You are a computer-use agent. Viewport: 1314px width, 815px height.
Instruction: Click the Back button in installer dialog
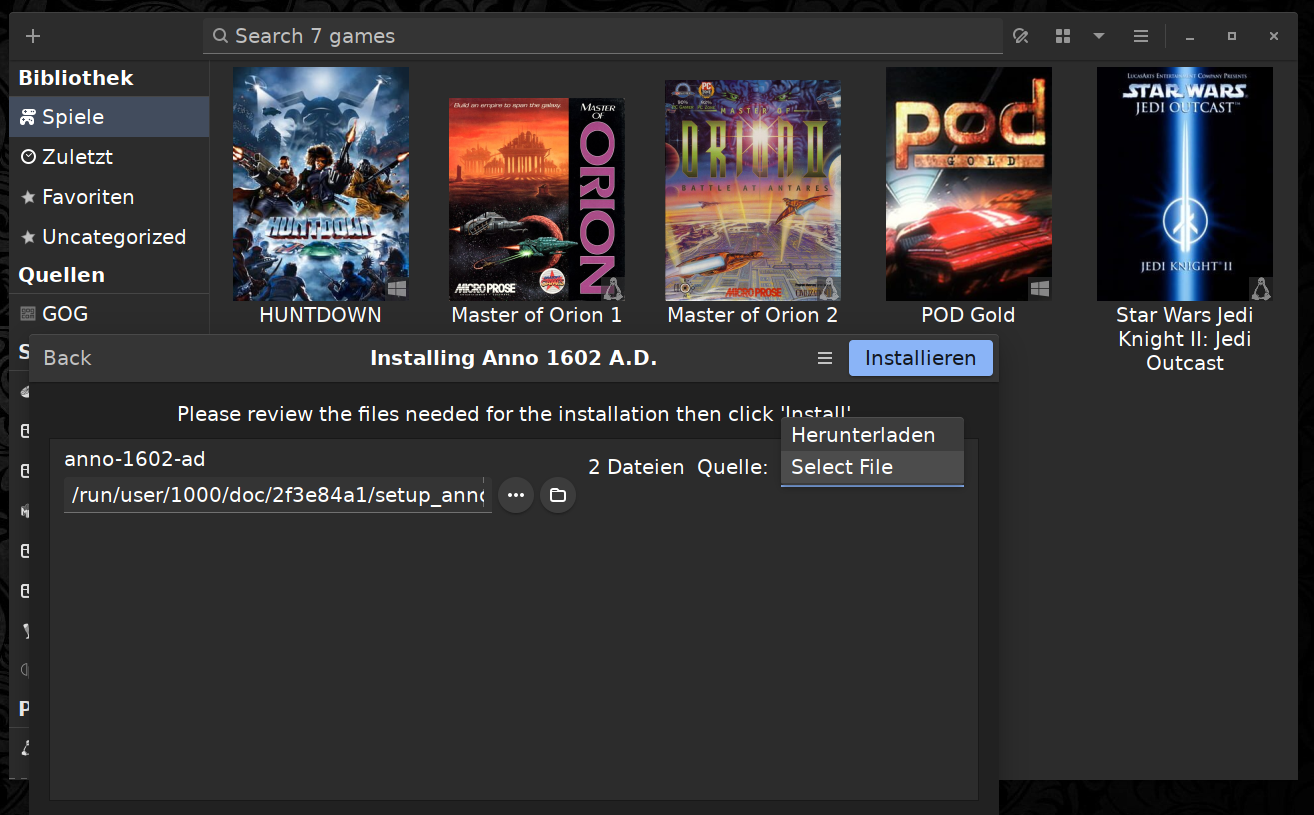click(68, 358)
